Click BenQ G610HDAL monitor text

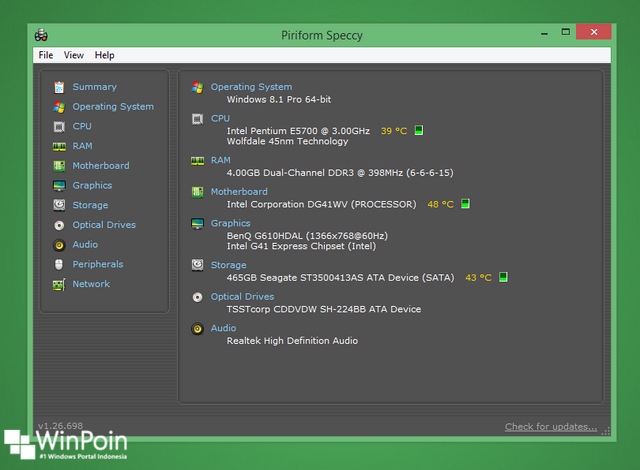307,236
